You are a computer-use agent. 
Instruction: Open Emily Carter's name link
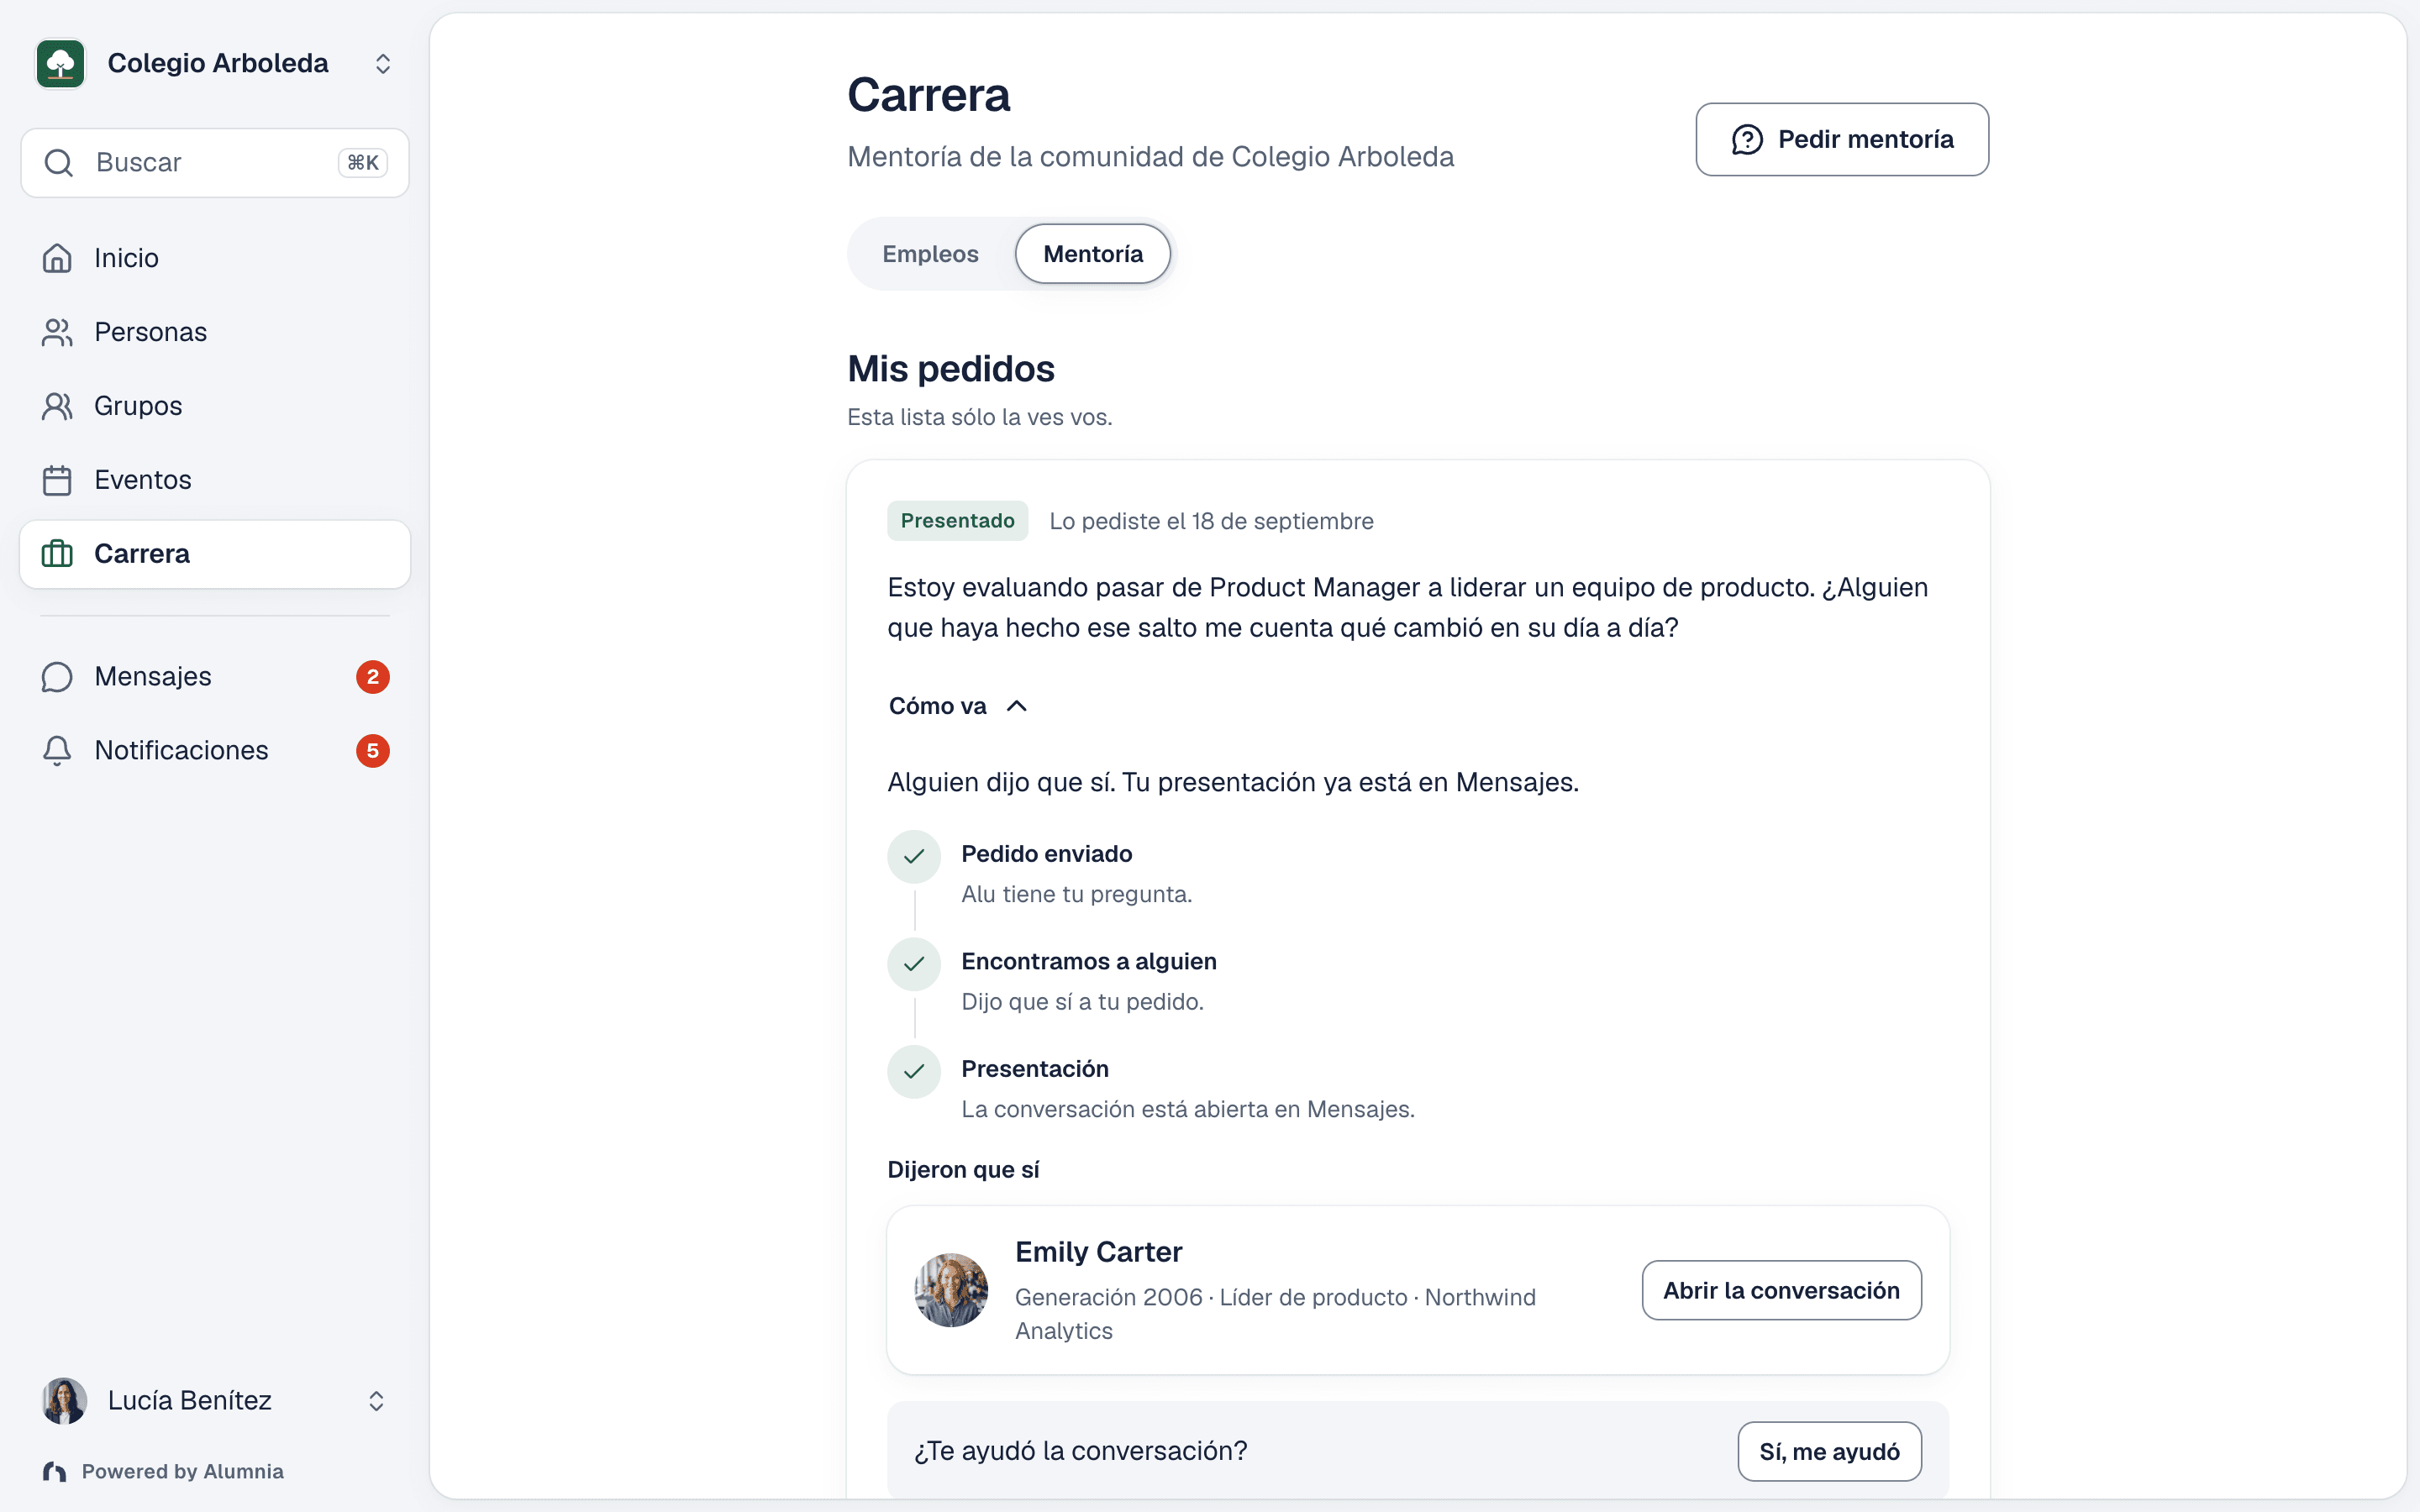(1098, 1252)
